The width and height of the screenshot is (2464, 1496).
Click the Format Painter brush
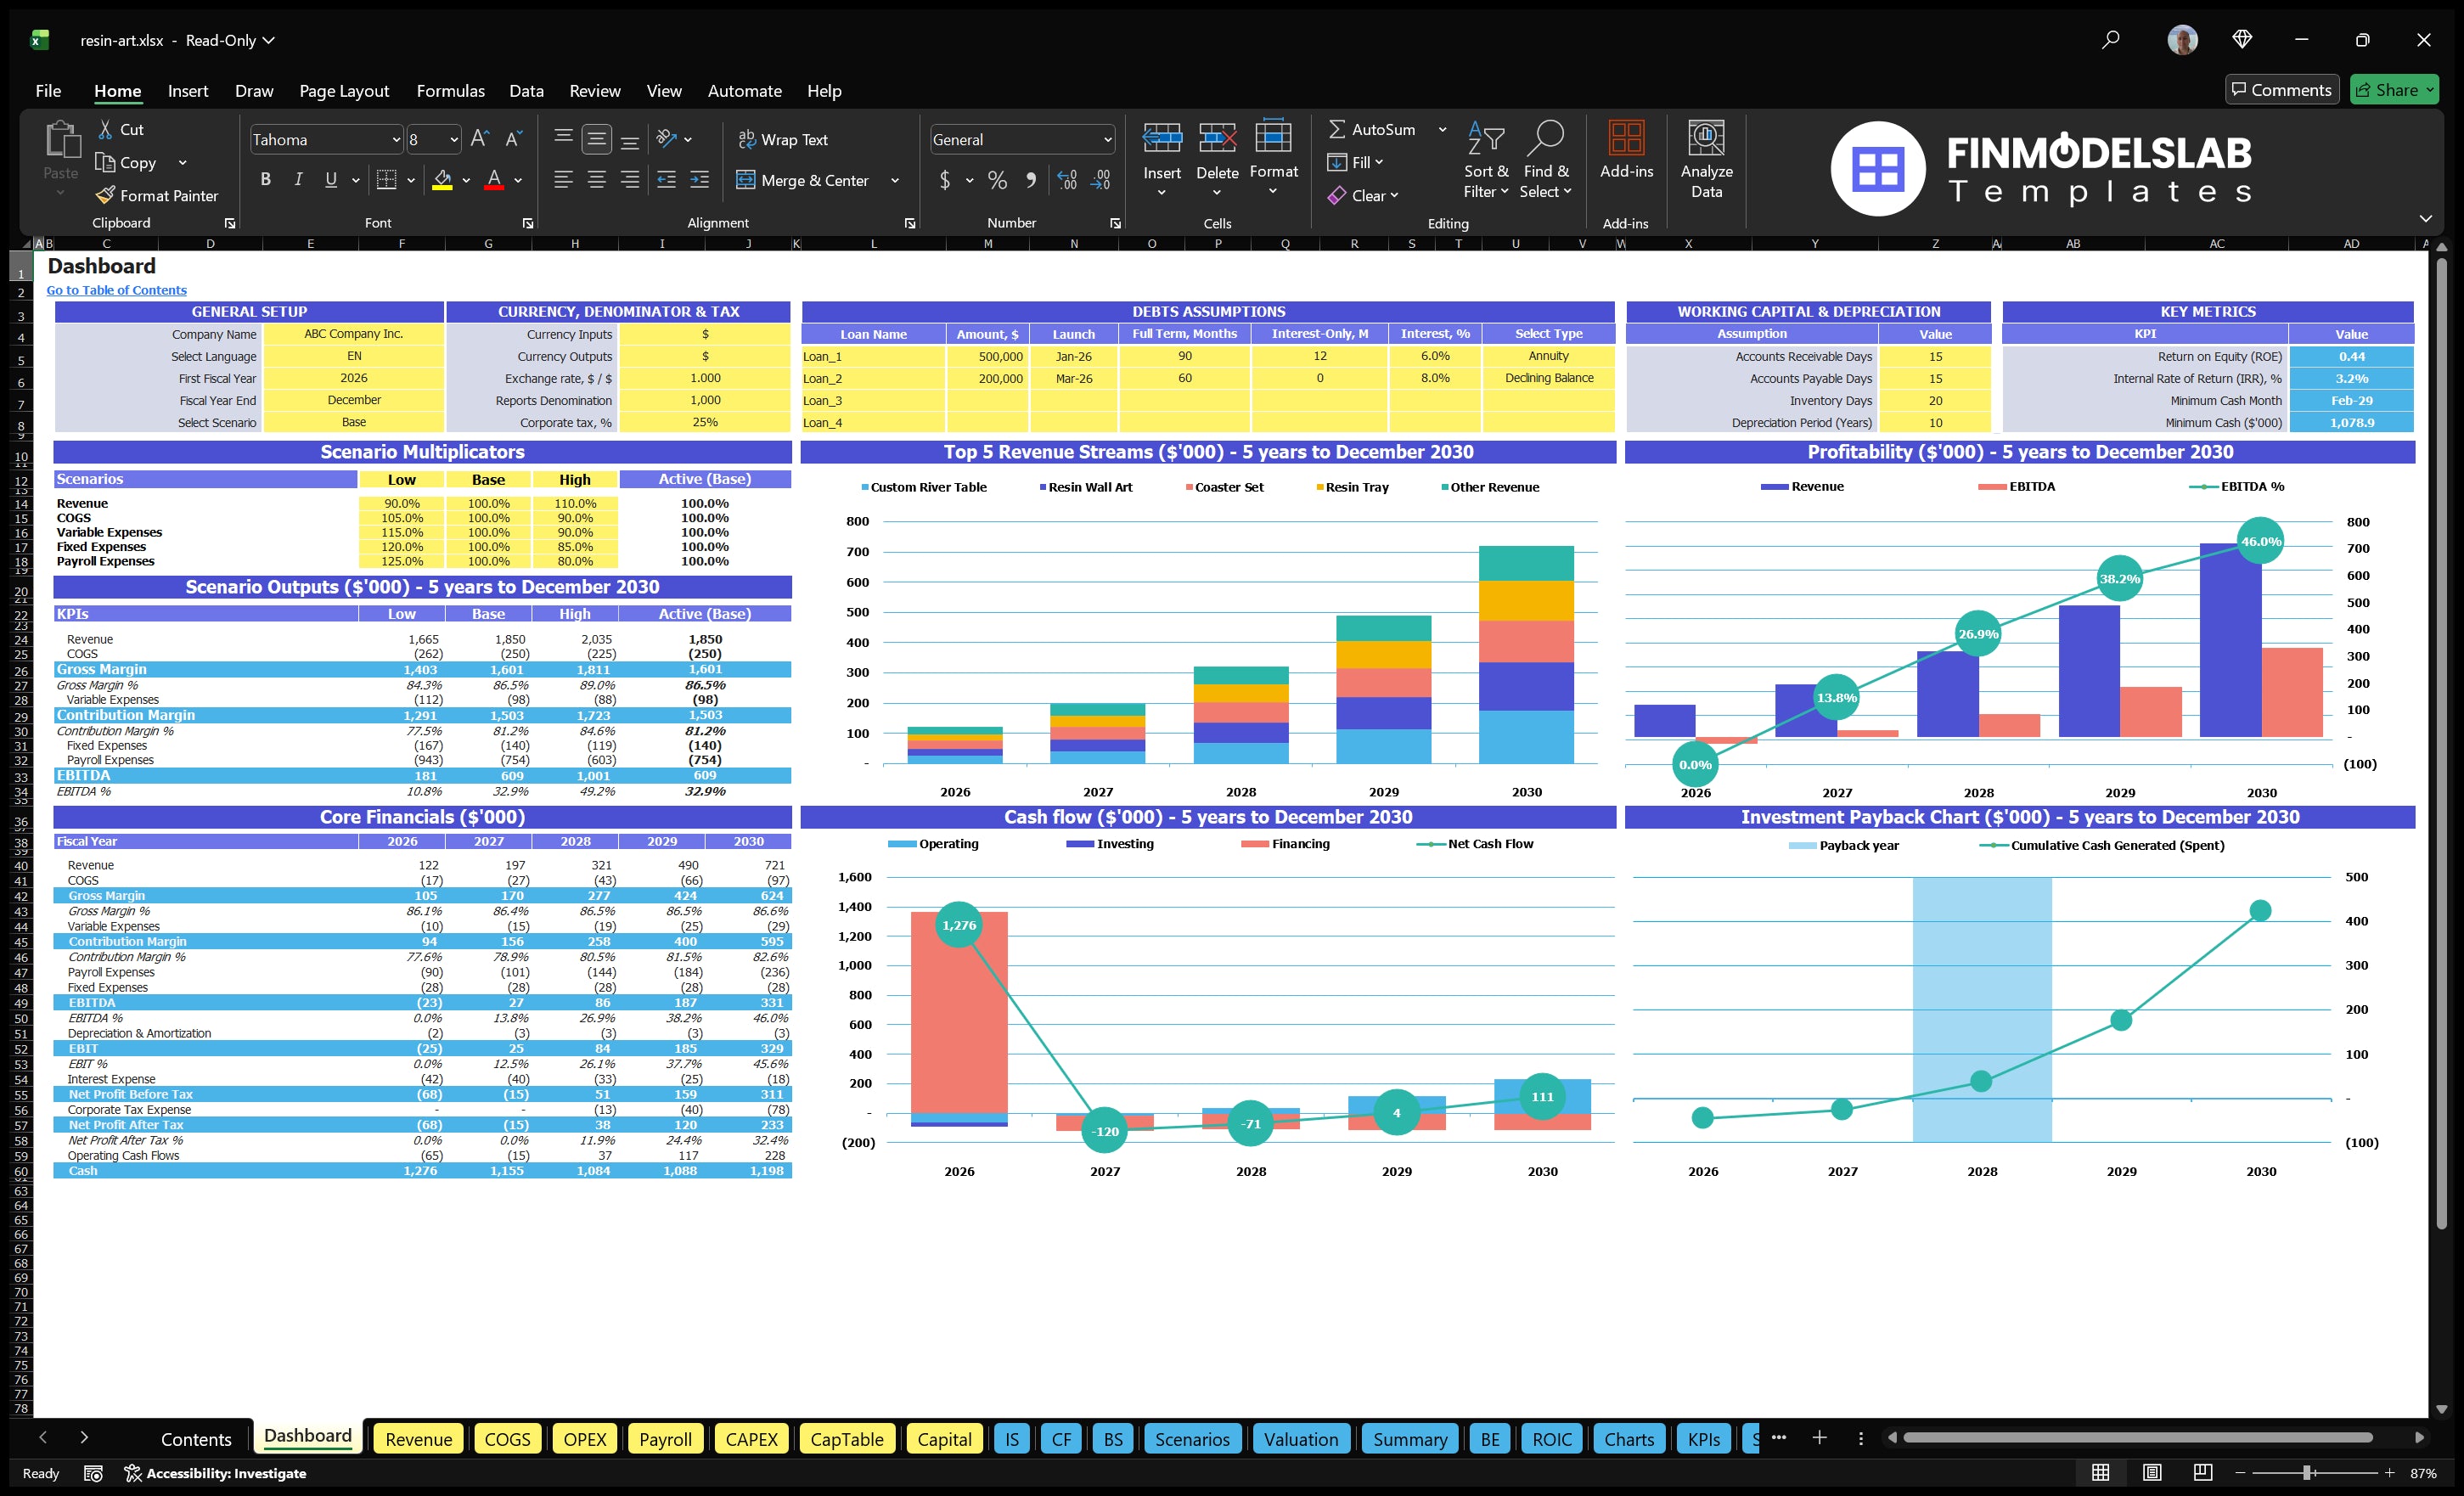pyautogui.click(x=105, y=195)
